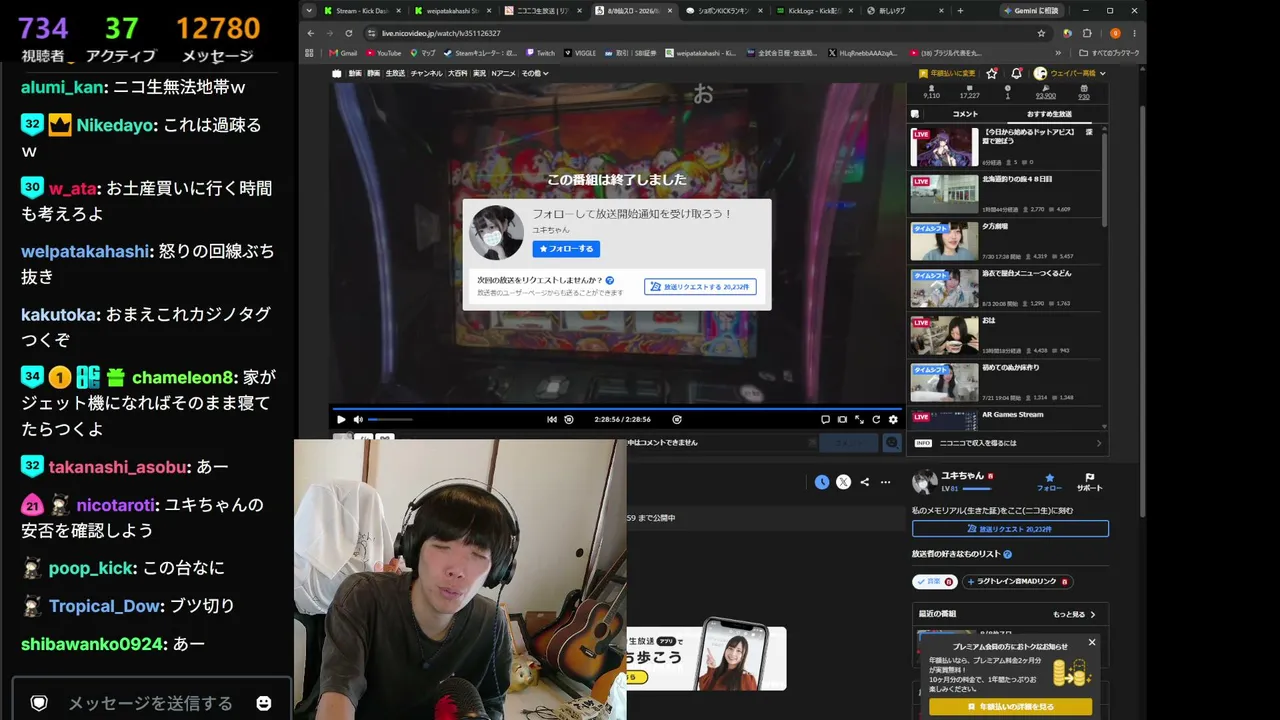Switch the player to fullscreen
The height and width of the screenshot is (720, 1280).
(859, 420)
